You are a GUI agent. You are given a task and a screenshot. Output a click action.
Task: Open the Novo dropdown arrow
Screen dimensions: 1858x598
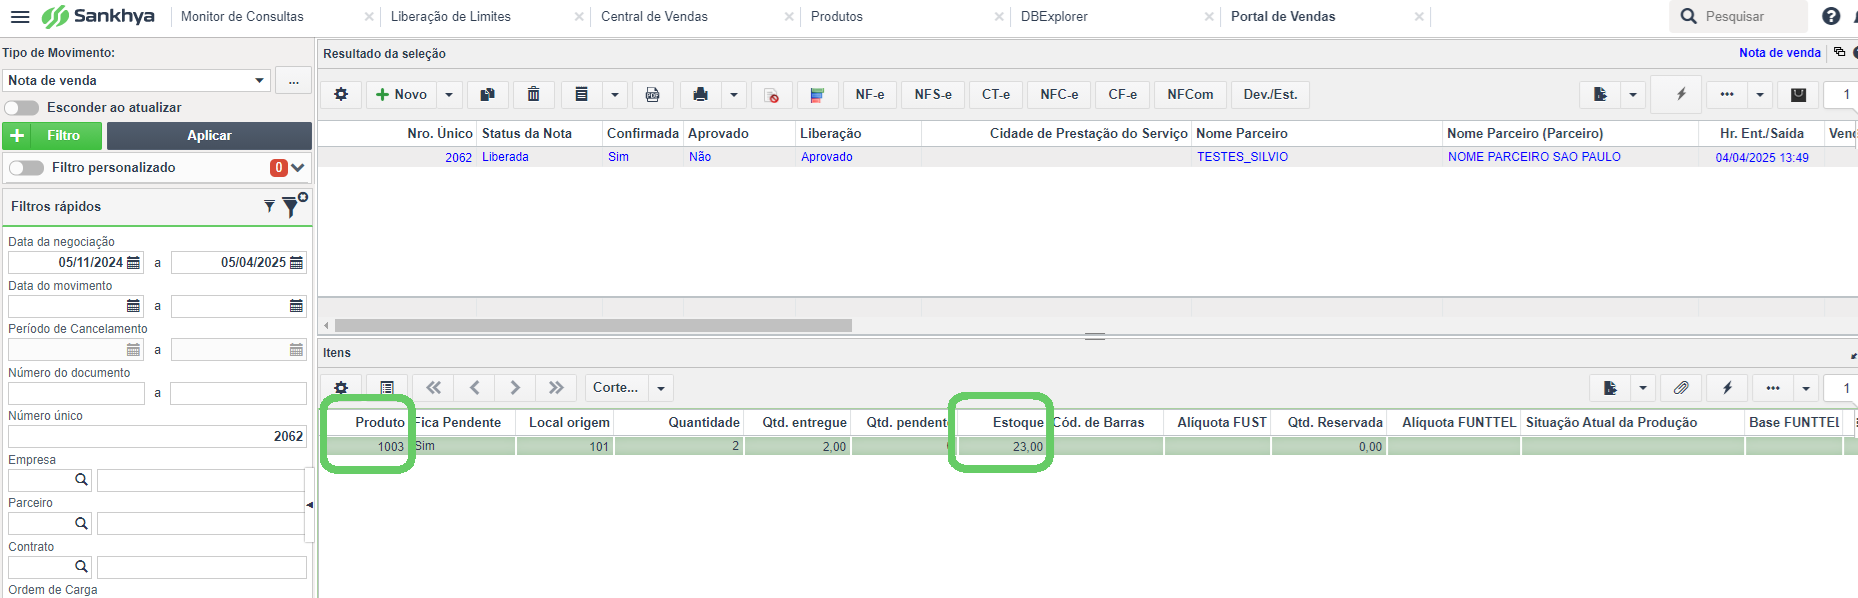(449, 94)
